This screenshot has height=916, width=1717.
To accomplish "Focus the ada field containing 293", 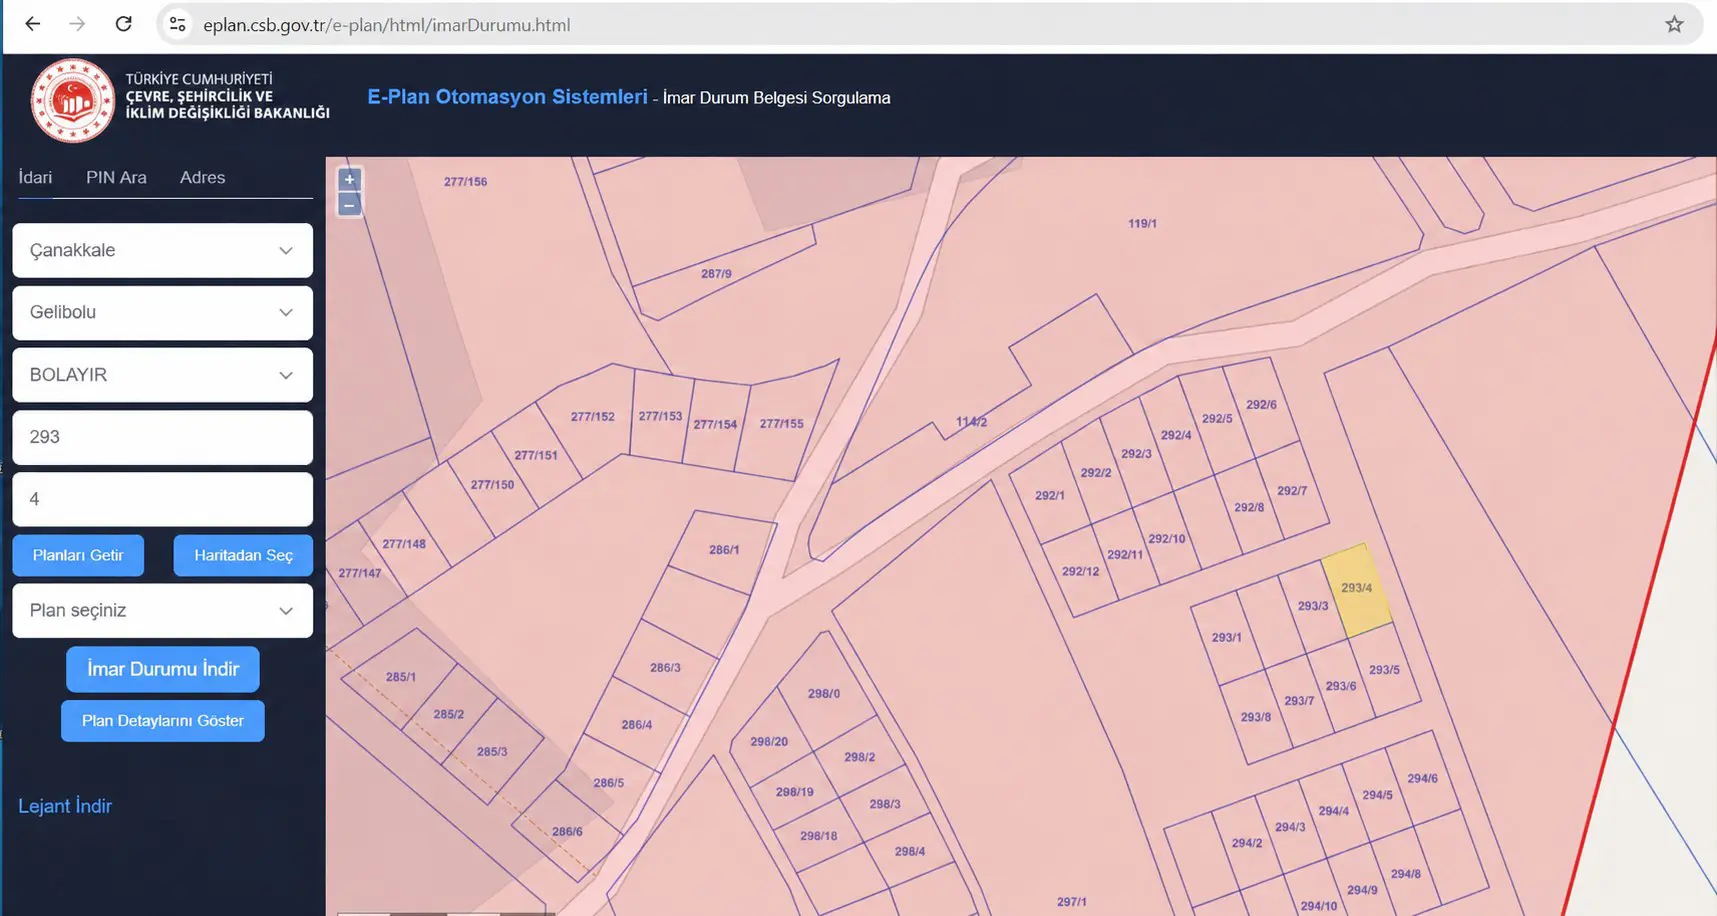I will click(162, 437).
